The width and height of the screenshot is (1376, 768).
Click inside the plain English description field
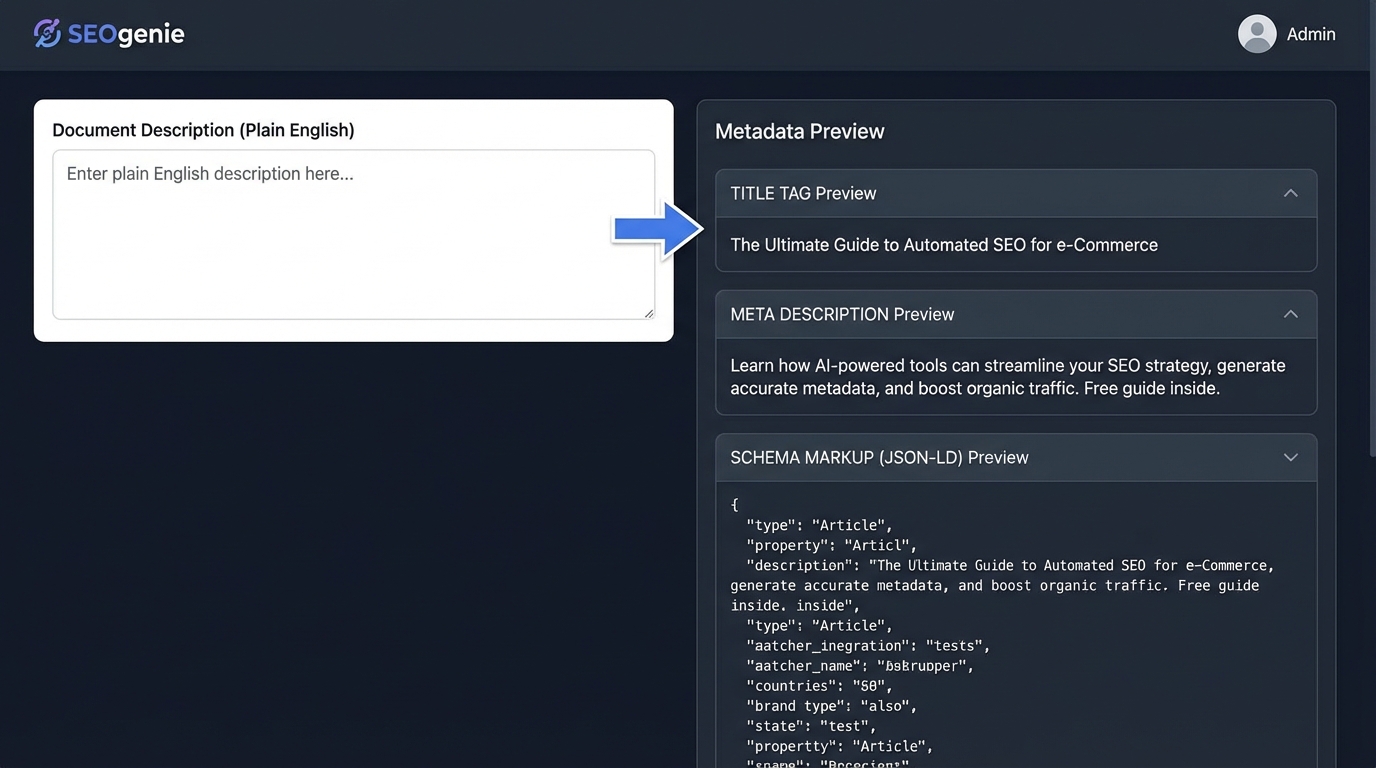coord(353,230)
